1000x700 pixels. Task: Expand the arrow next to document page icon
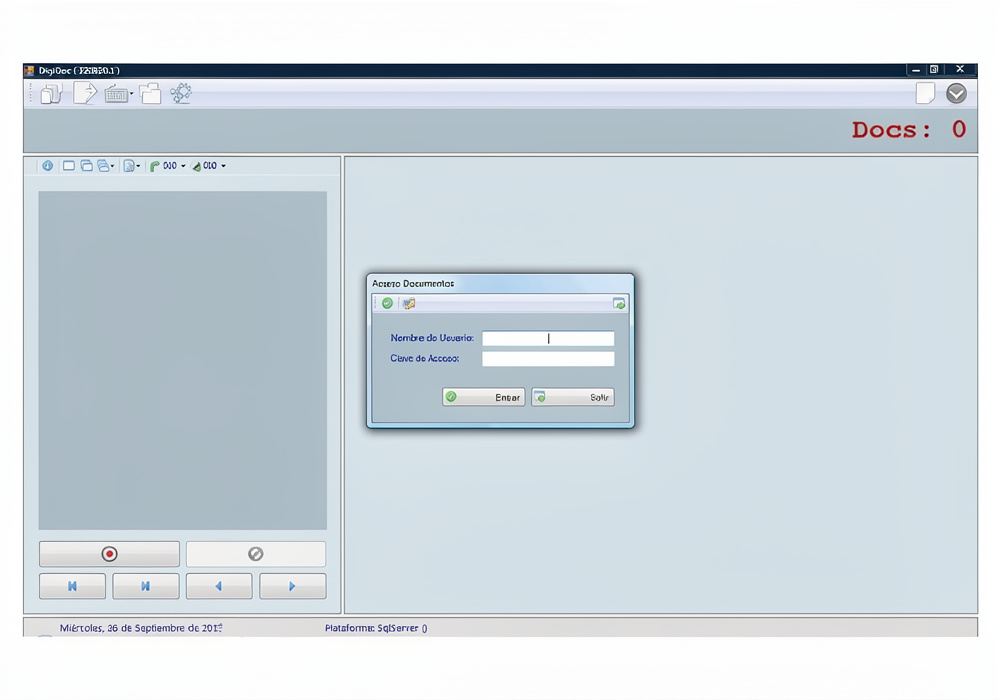point(138,166)
